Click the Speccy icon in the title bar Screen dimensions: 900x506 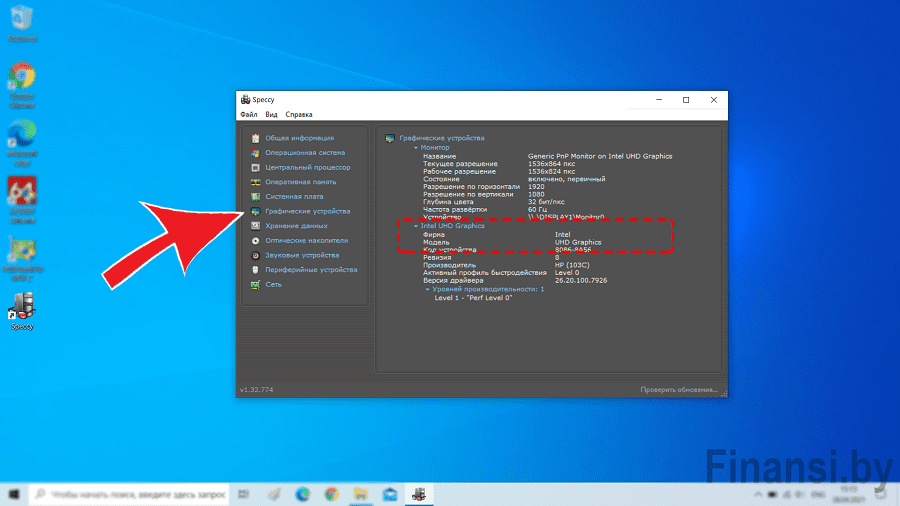(x=246, y=100)
